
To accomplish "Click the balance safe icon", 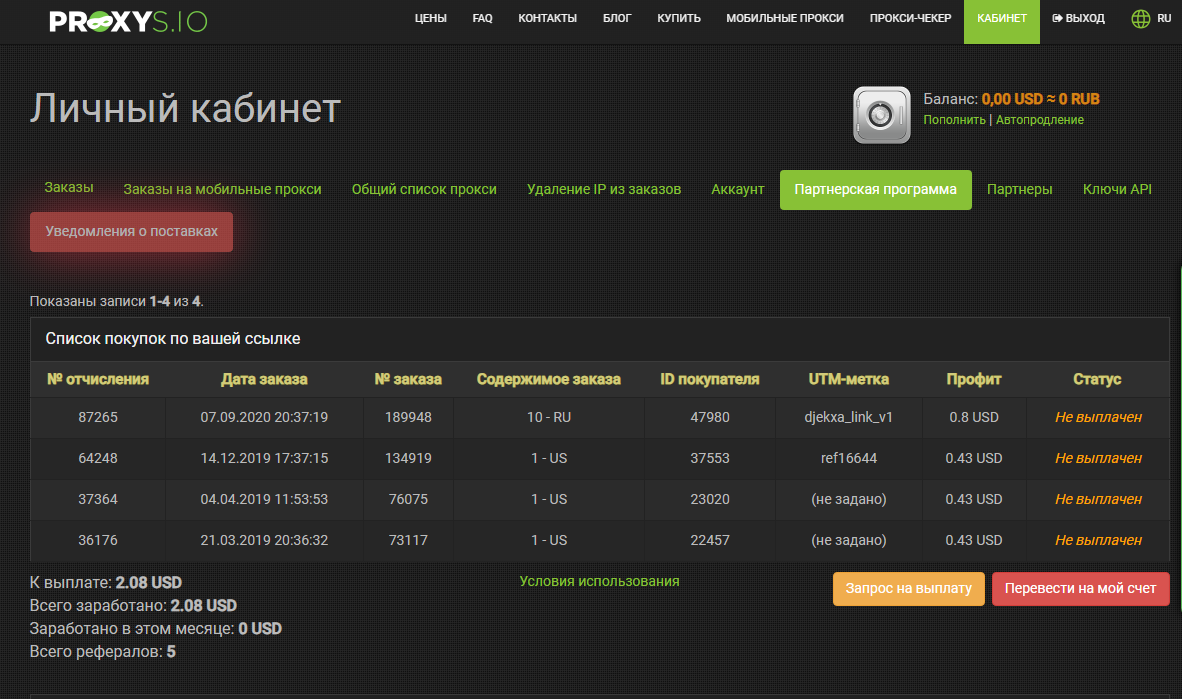I will tap(881, 115).
